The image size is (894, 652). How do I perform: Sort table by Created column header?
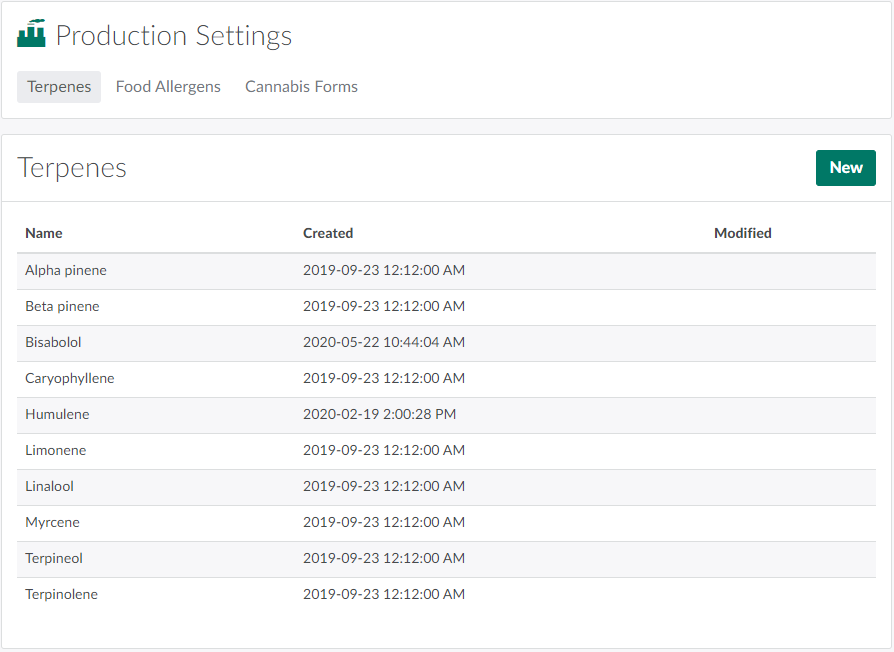pos(328,233)
